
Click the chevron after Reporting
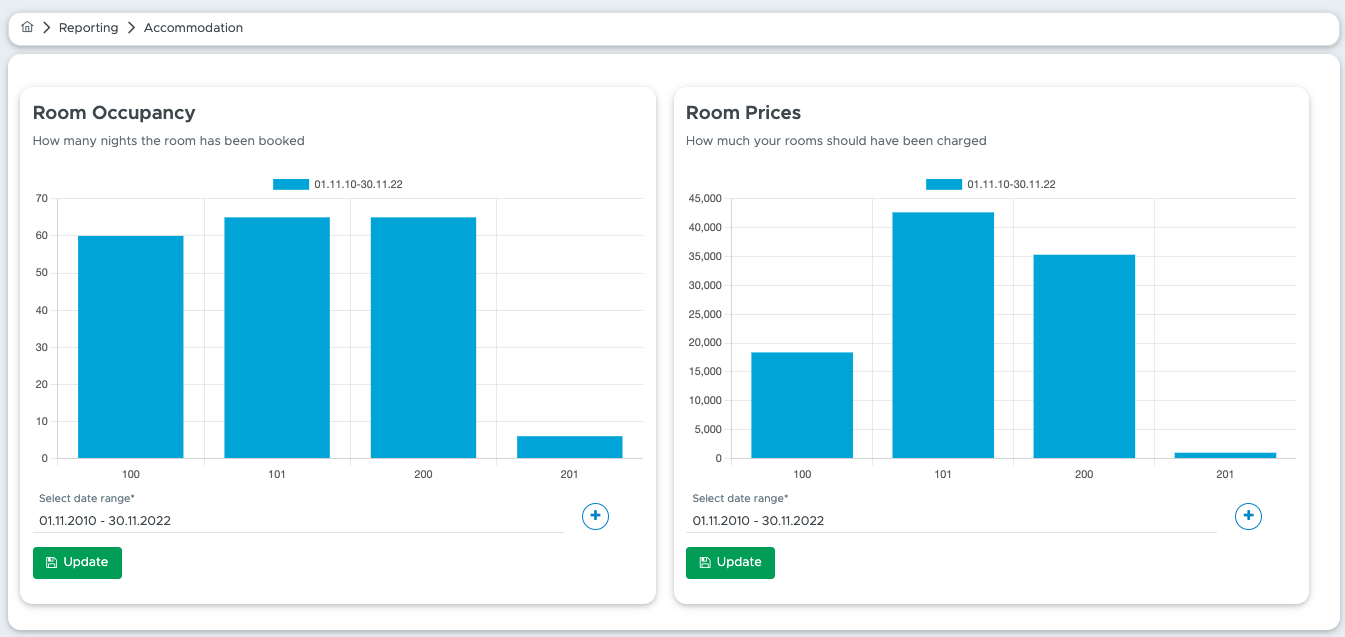131,28
